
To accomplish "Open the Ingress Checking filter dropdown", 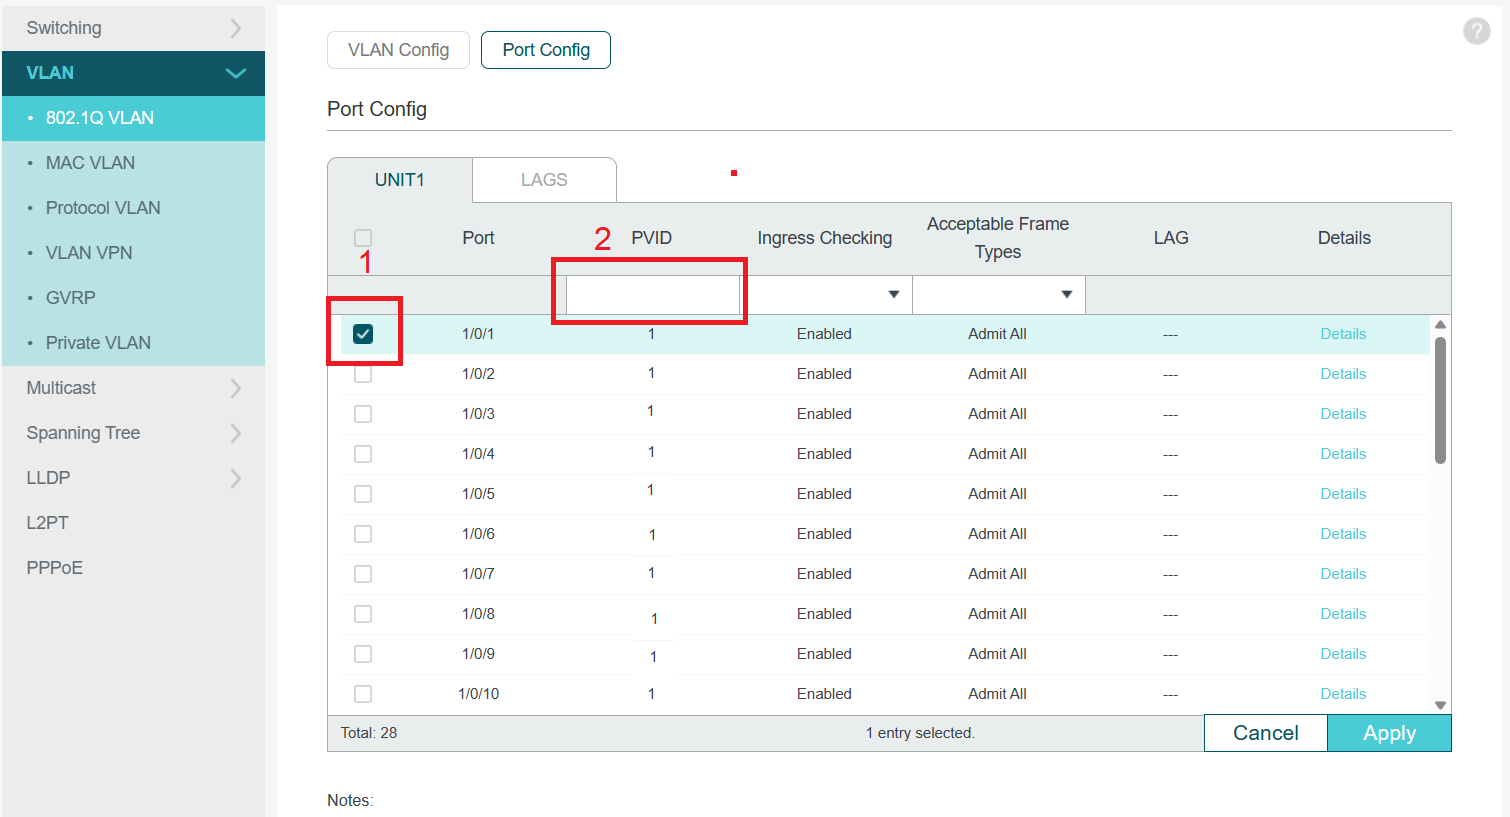I will (x=893, y=294).
